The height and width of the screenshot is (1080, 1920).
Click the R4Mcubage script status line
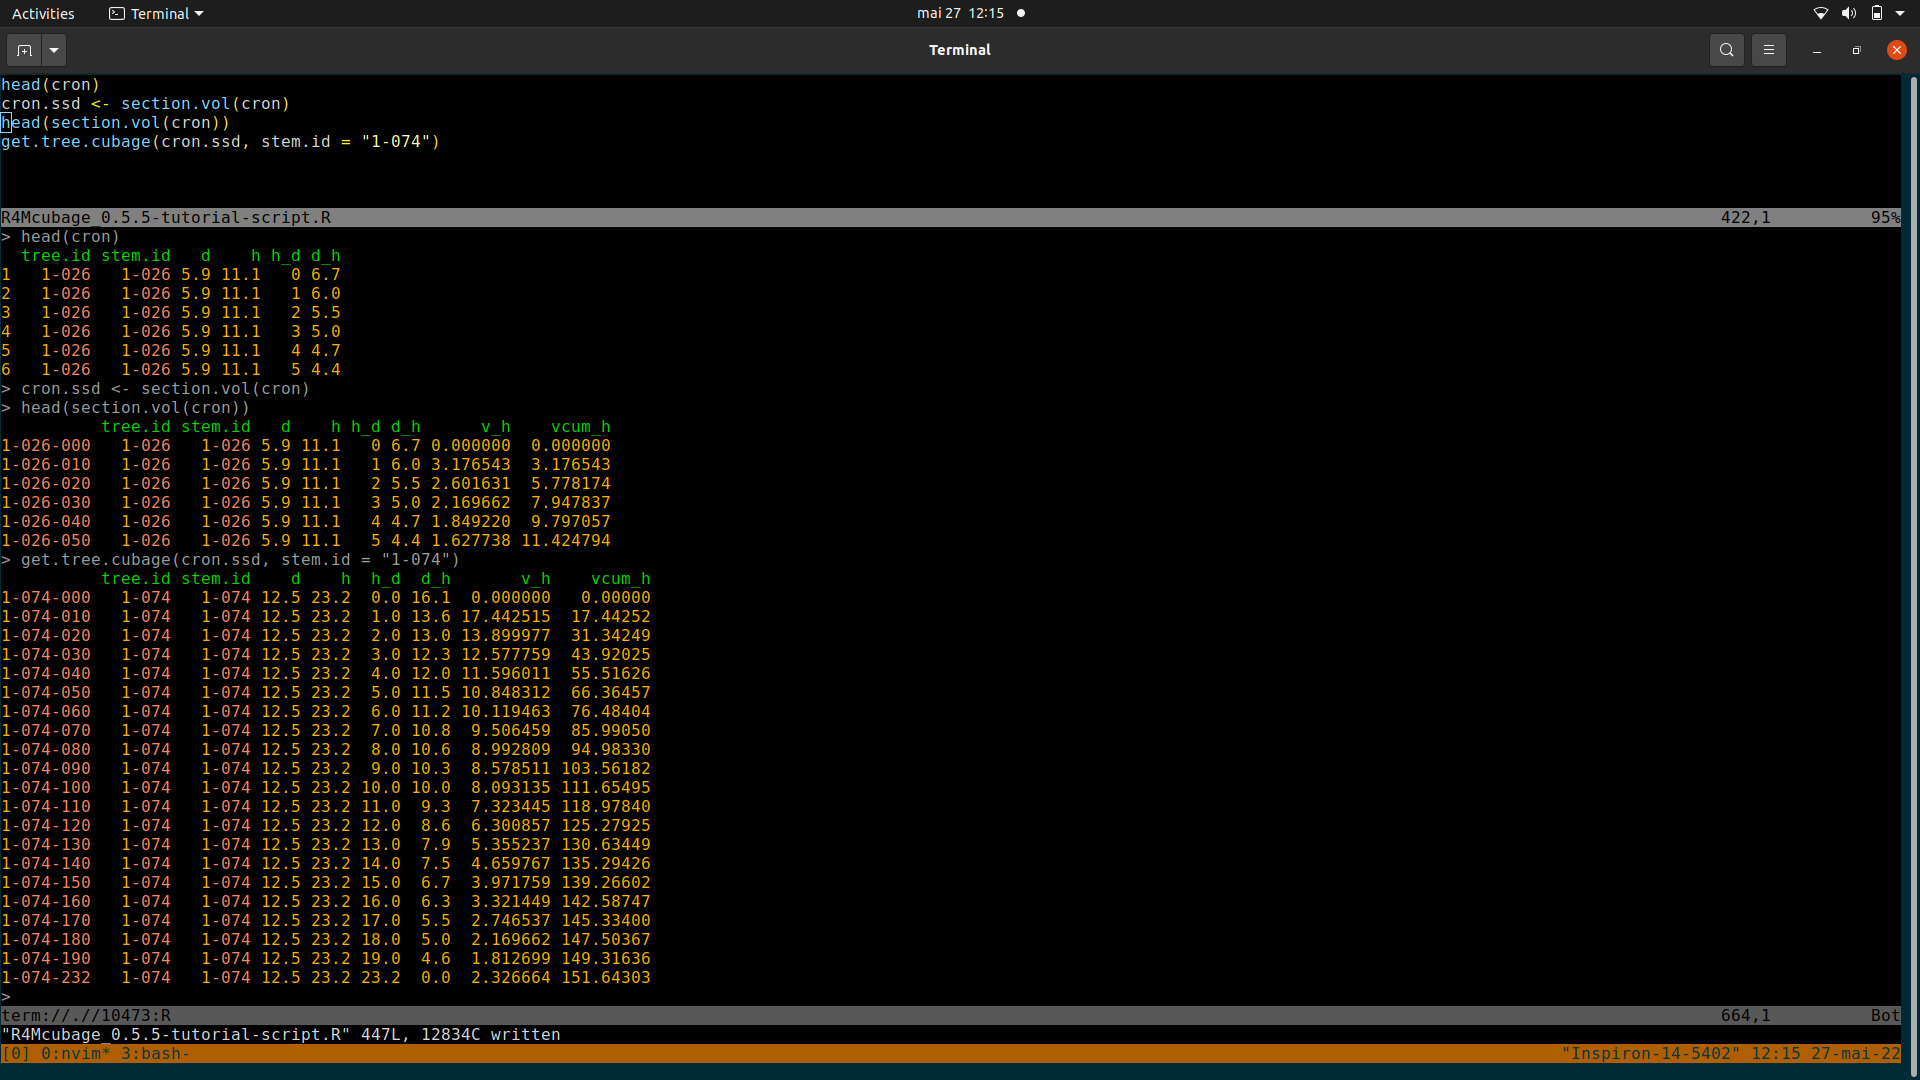point(165,217)
